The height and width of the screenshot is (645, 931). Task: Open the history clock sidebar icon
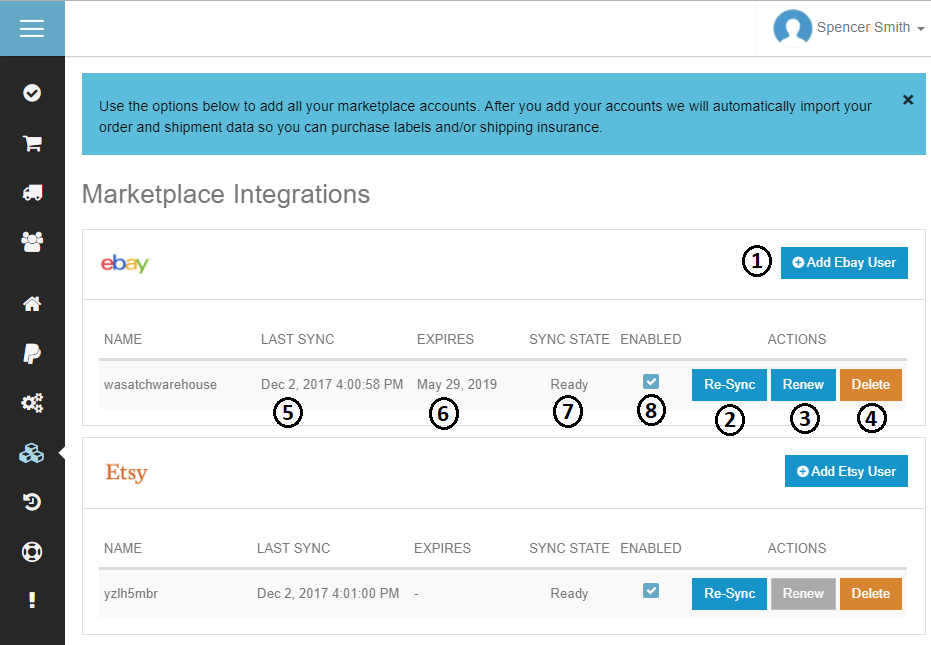click(32, 502)
